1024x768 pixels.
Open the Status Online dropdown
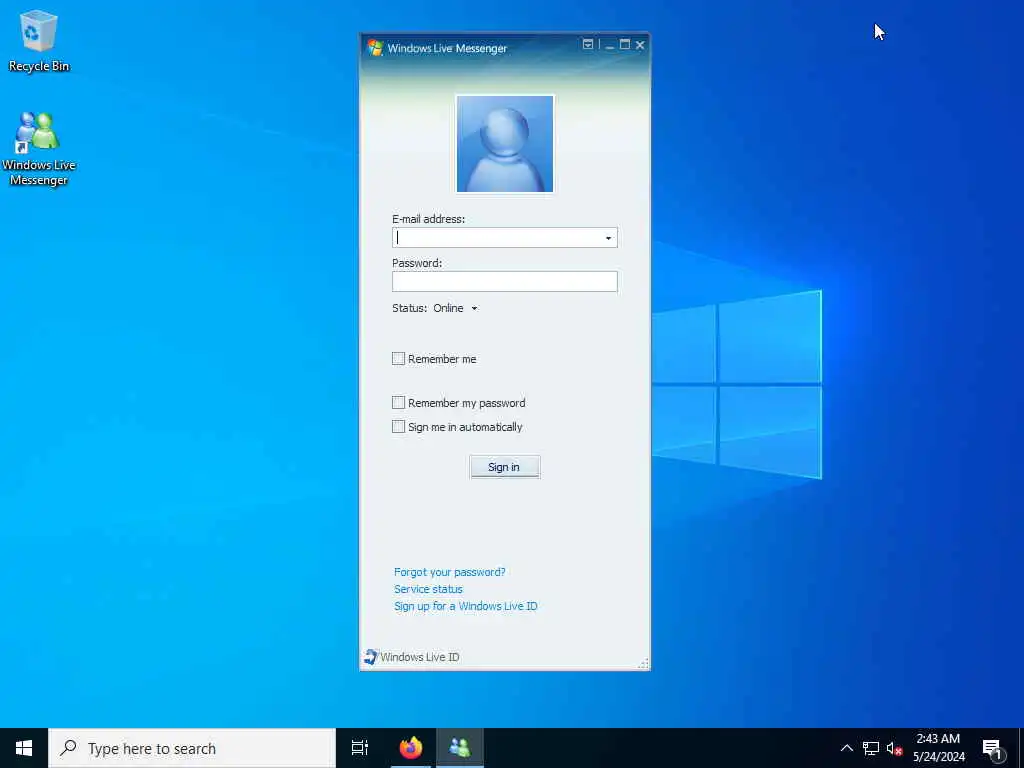pyautogui.click(x=455, y=308)
